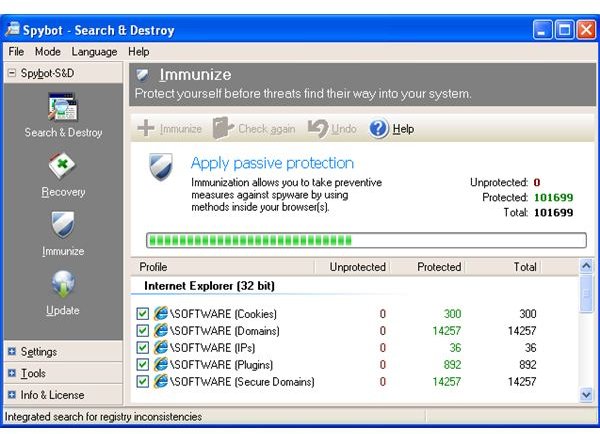
Task: Sort by the Protected column header
Action: pyautogui.click(x=427, y=267)
